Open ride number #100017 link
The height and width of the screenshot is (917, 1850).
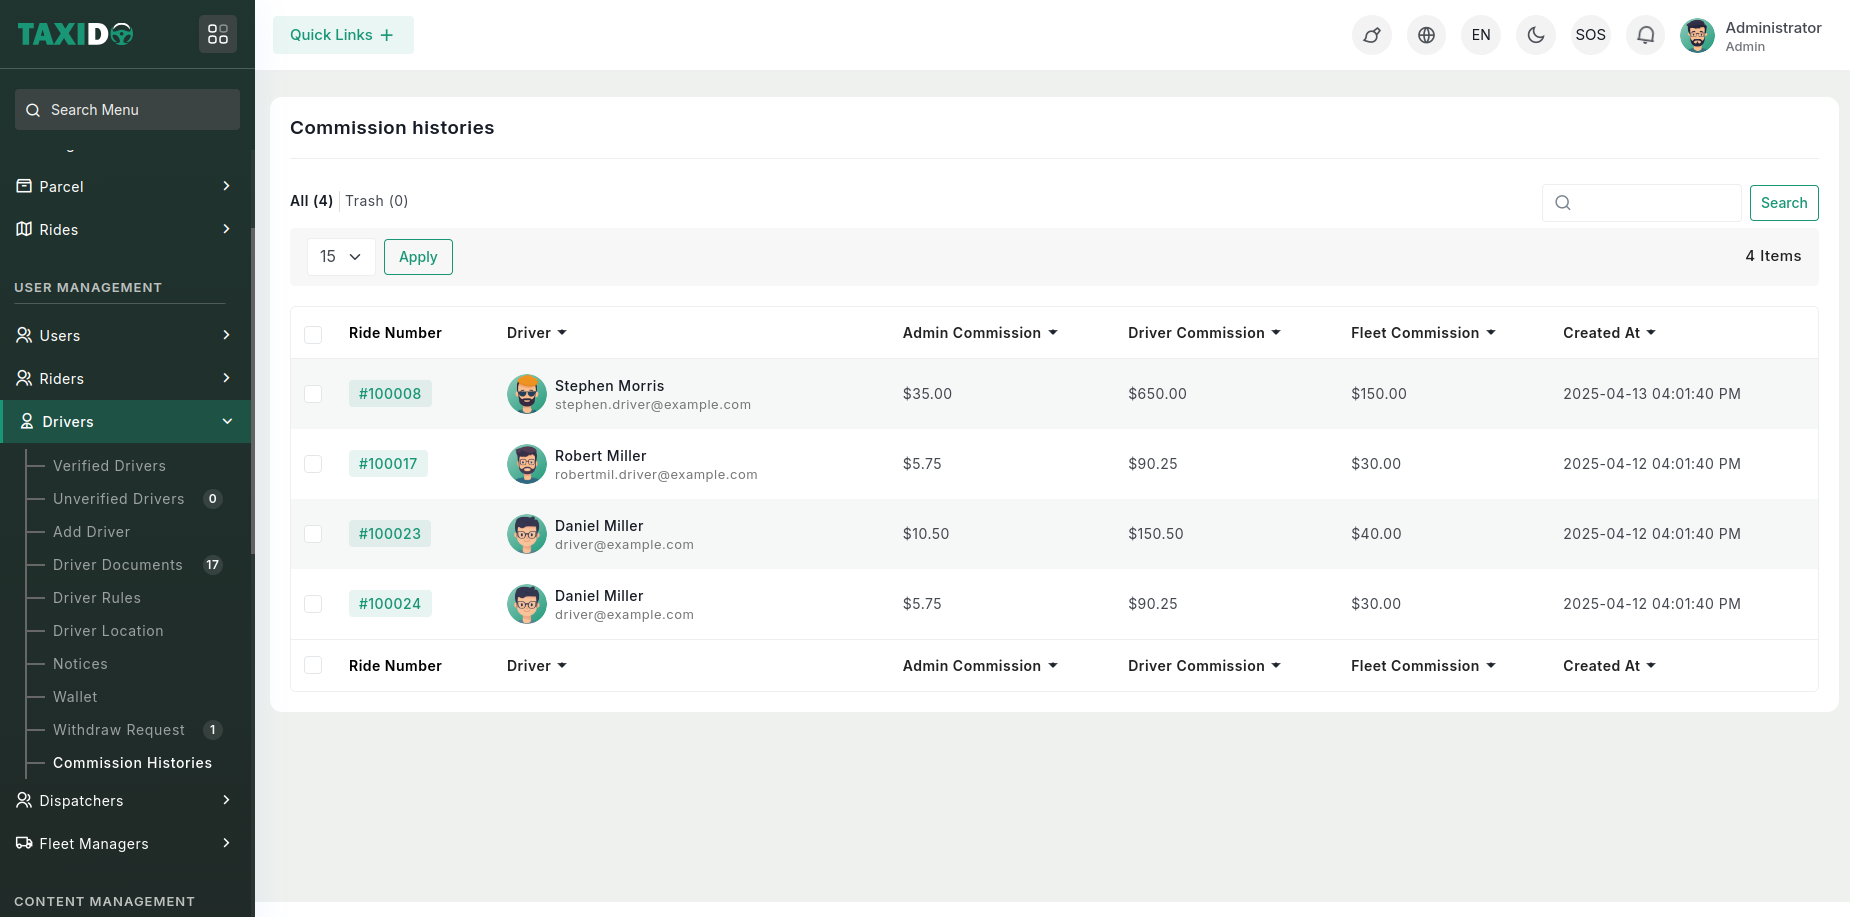click(x=388, y=464)
